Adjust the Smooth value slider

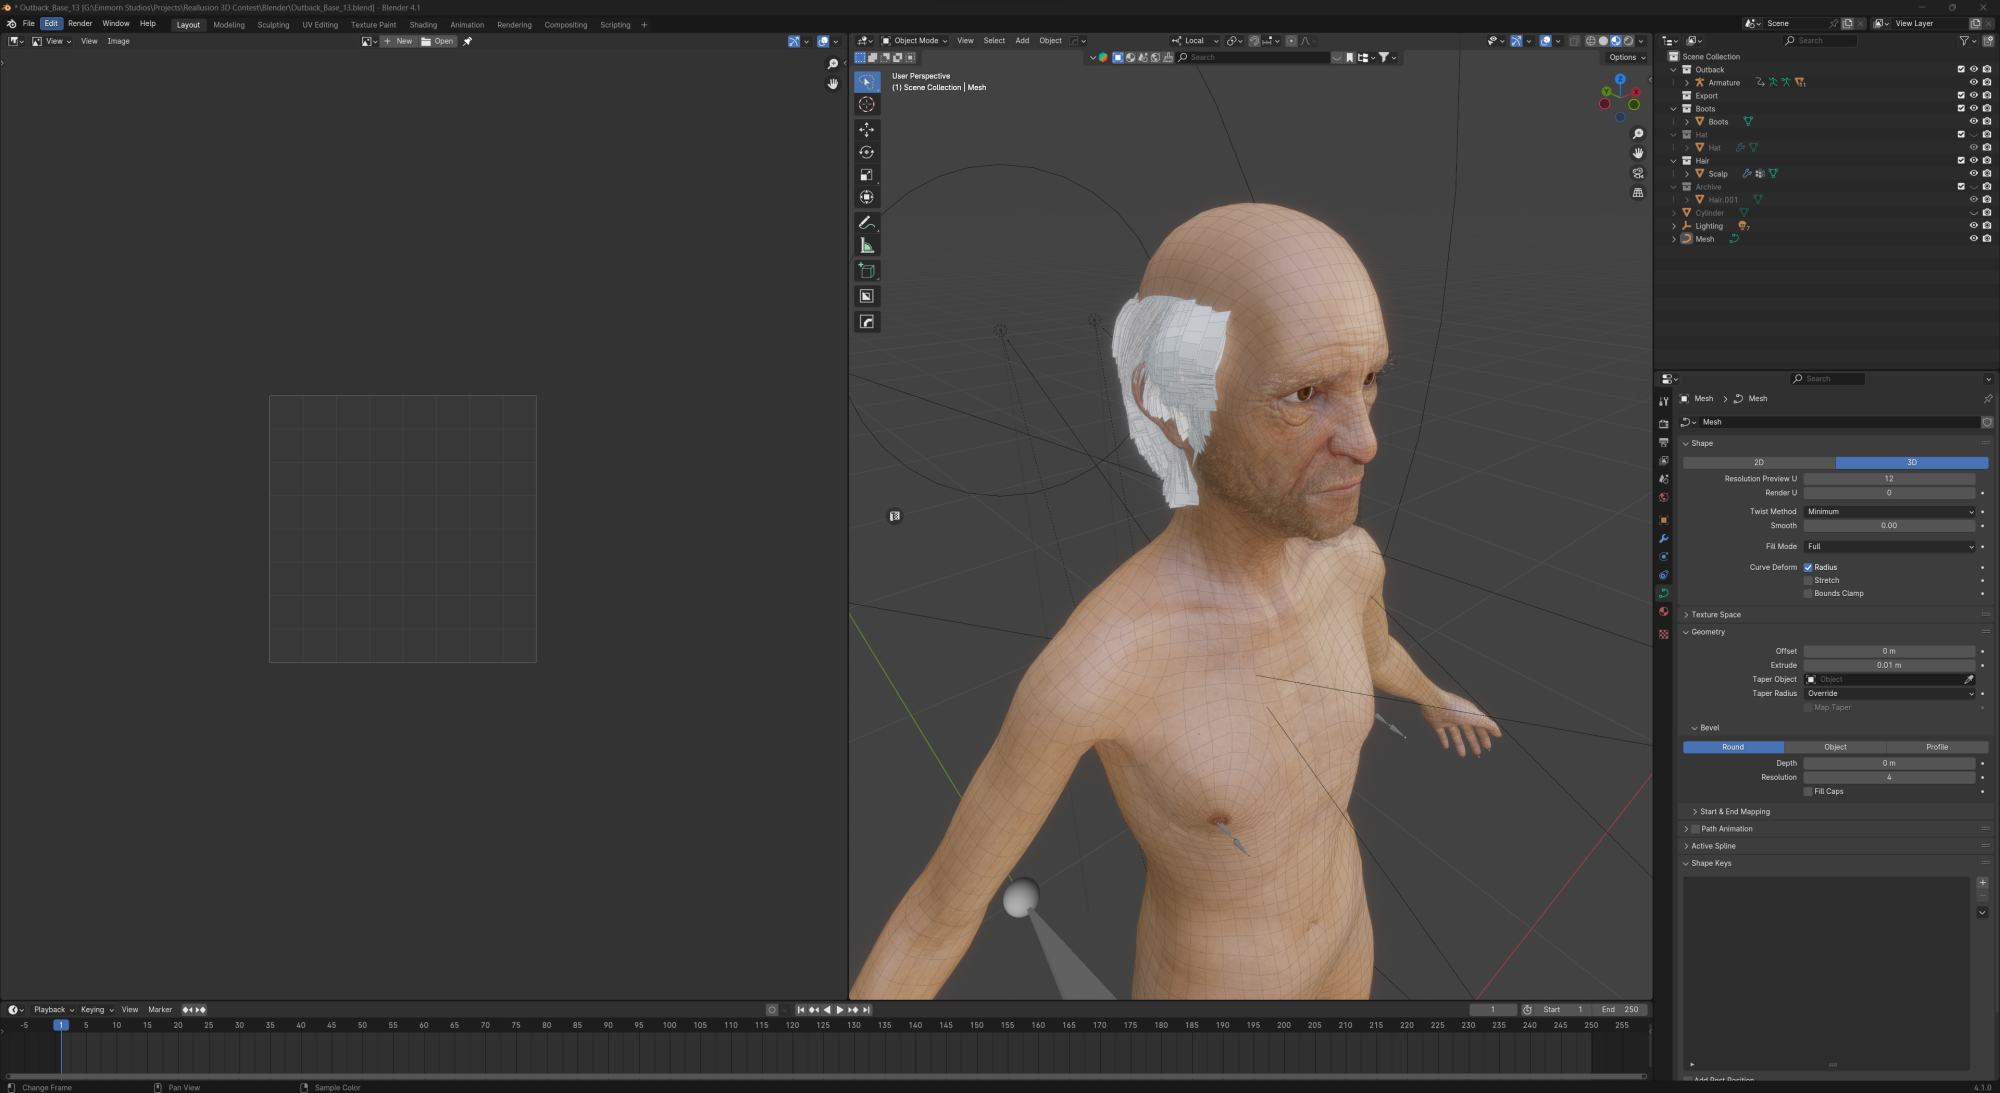(x=1889, y=525)
